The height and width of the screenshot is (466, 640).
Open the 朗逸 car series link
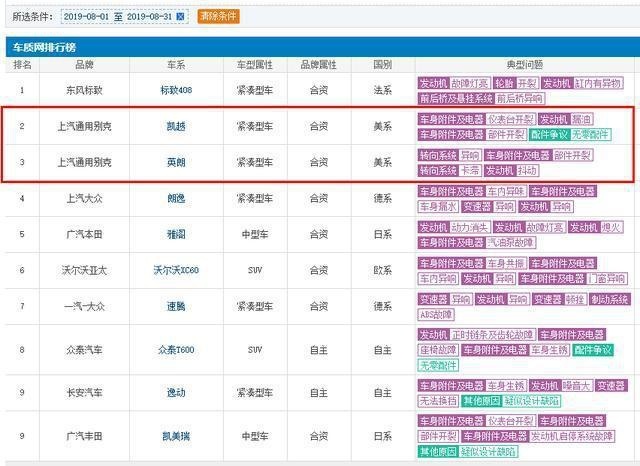tap(176, 199)
